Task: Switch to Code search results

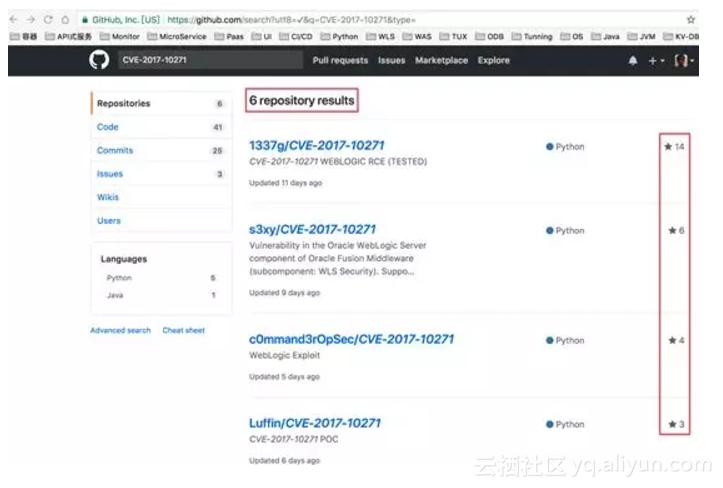Action: [x=161, y=127]
